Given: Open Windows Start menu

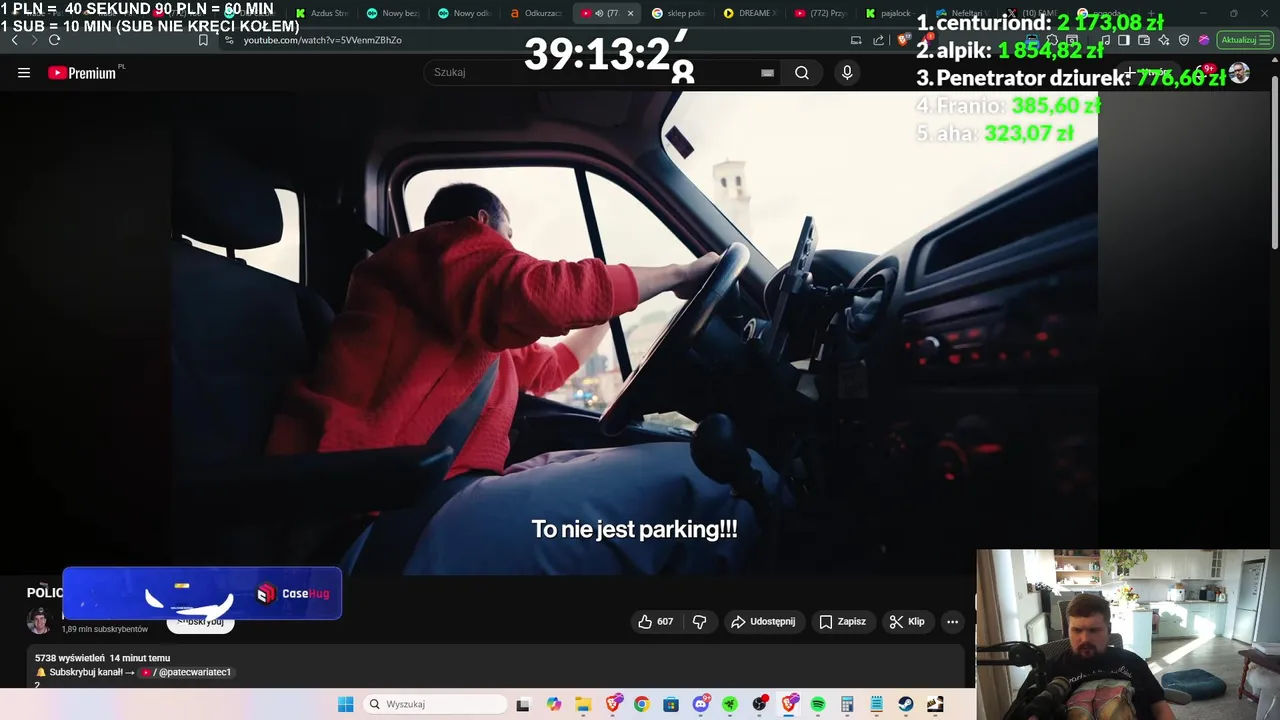Looking at the screenshot, I should [345, 704].
